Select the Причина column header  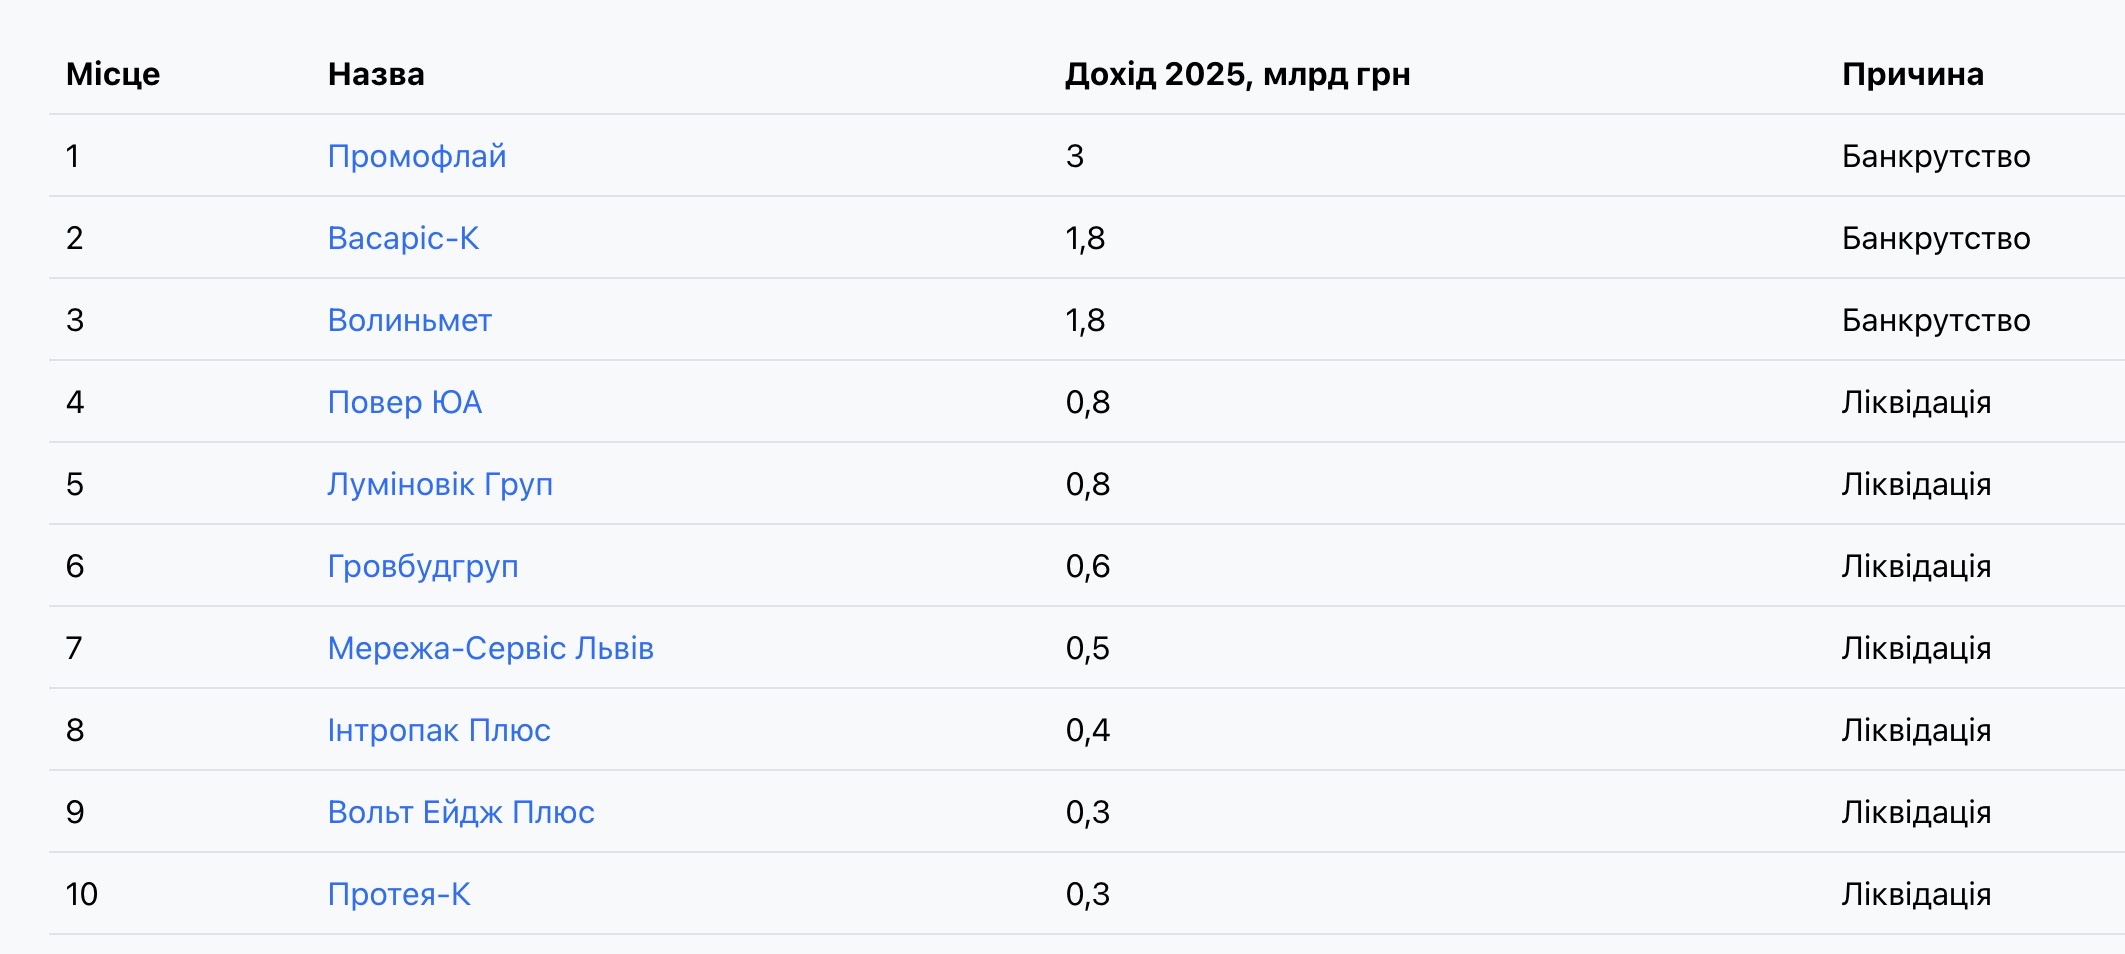[1913, 74]
